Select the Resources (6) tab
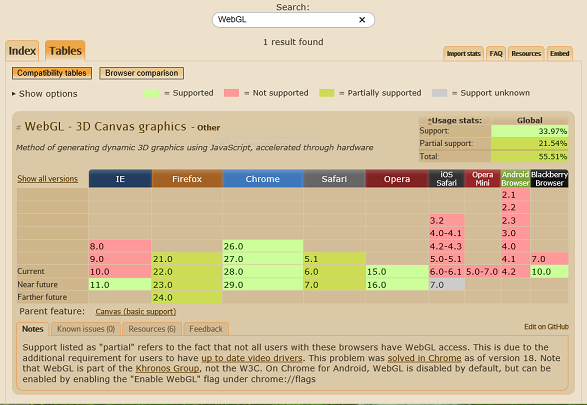 [152, 329]
